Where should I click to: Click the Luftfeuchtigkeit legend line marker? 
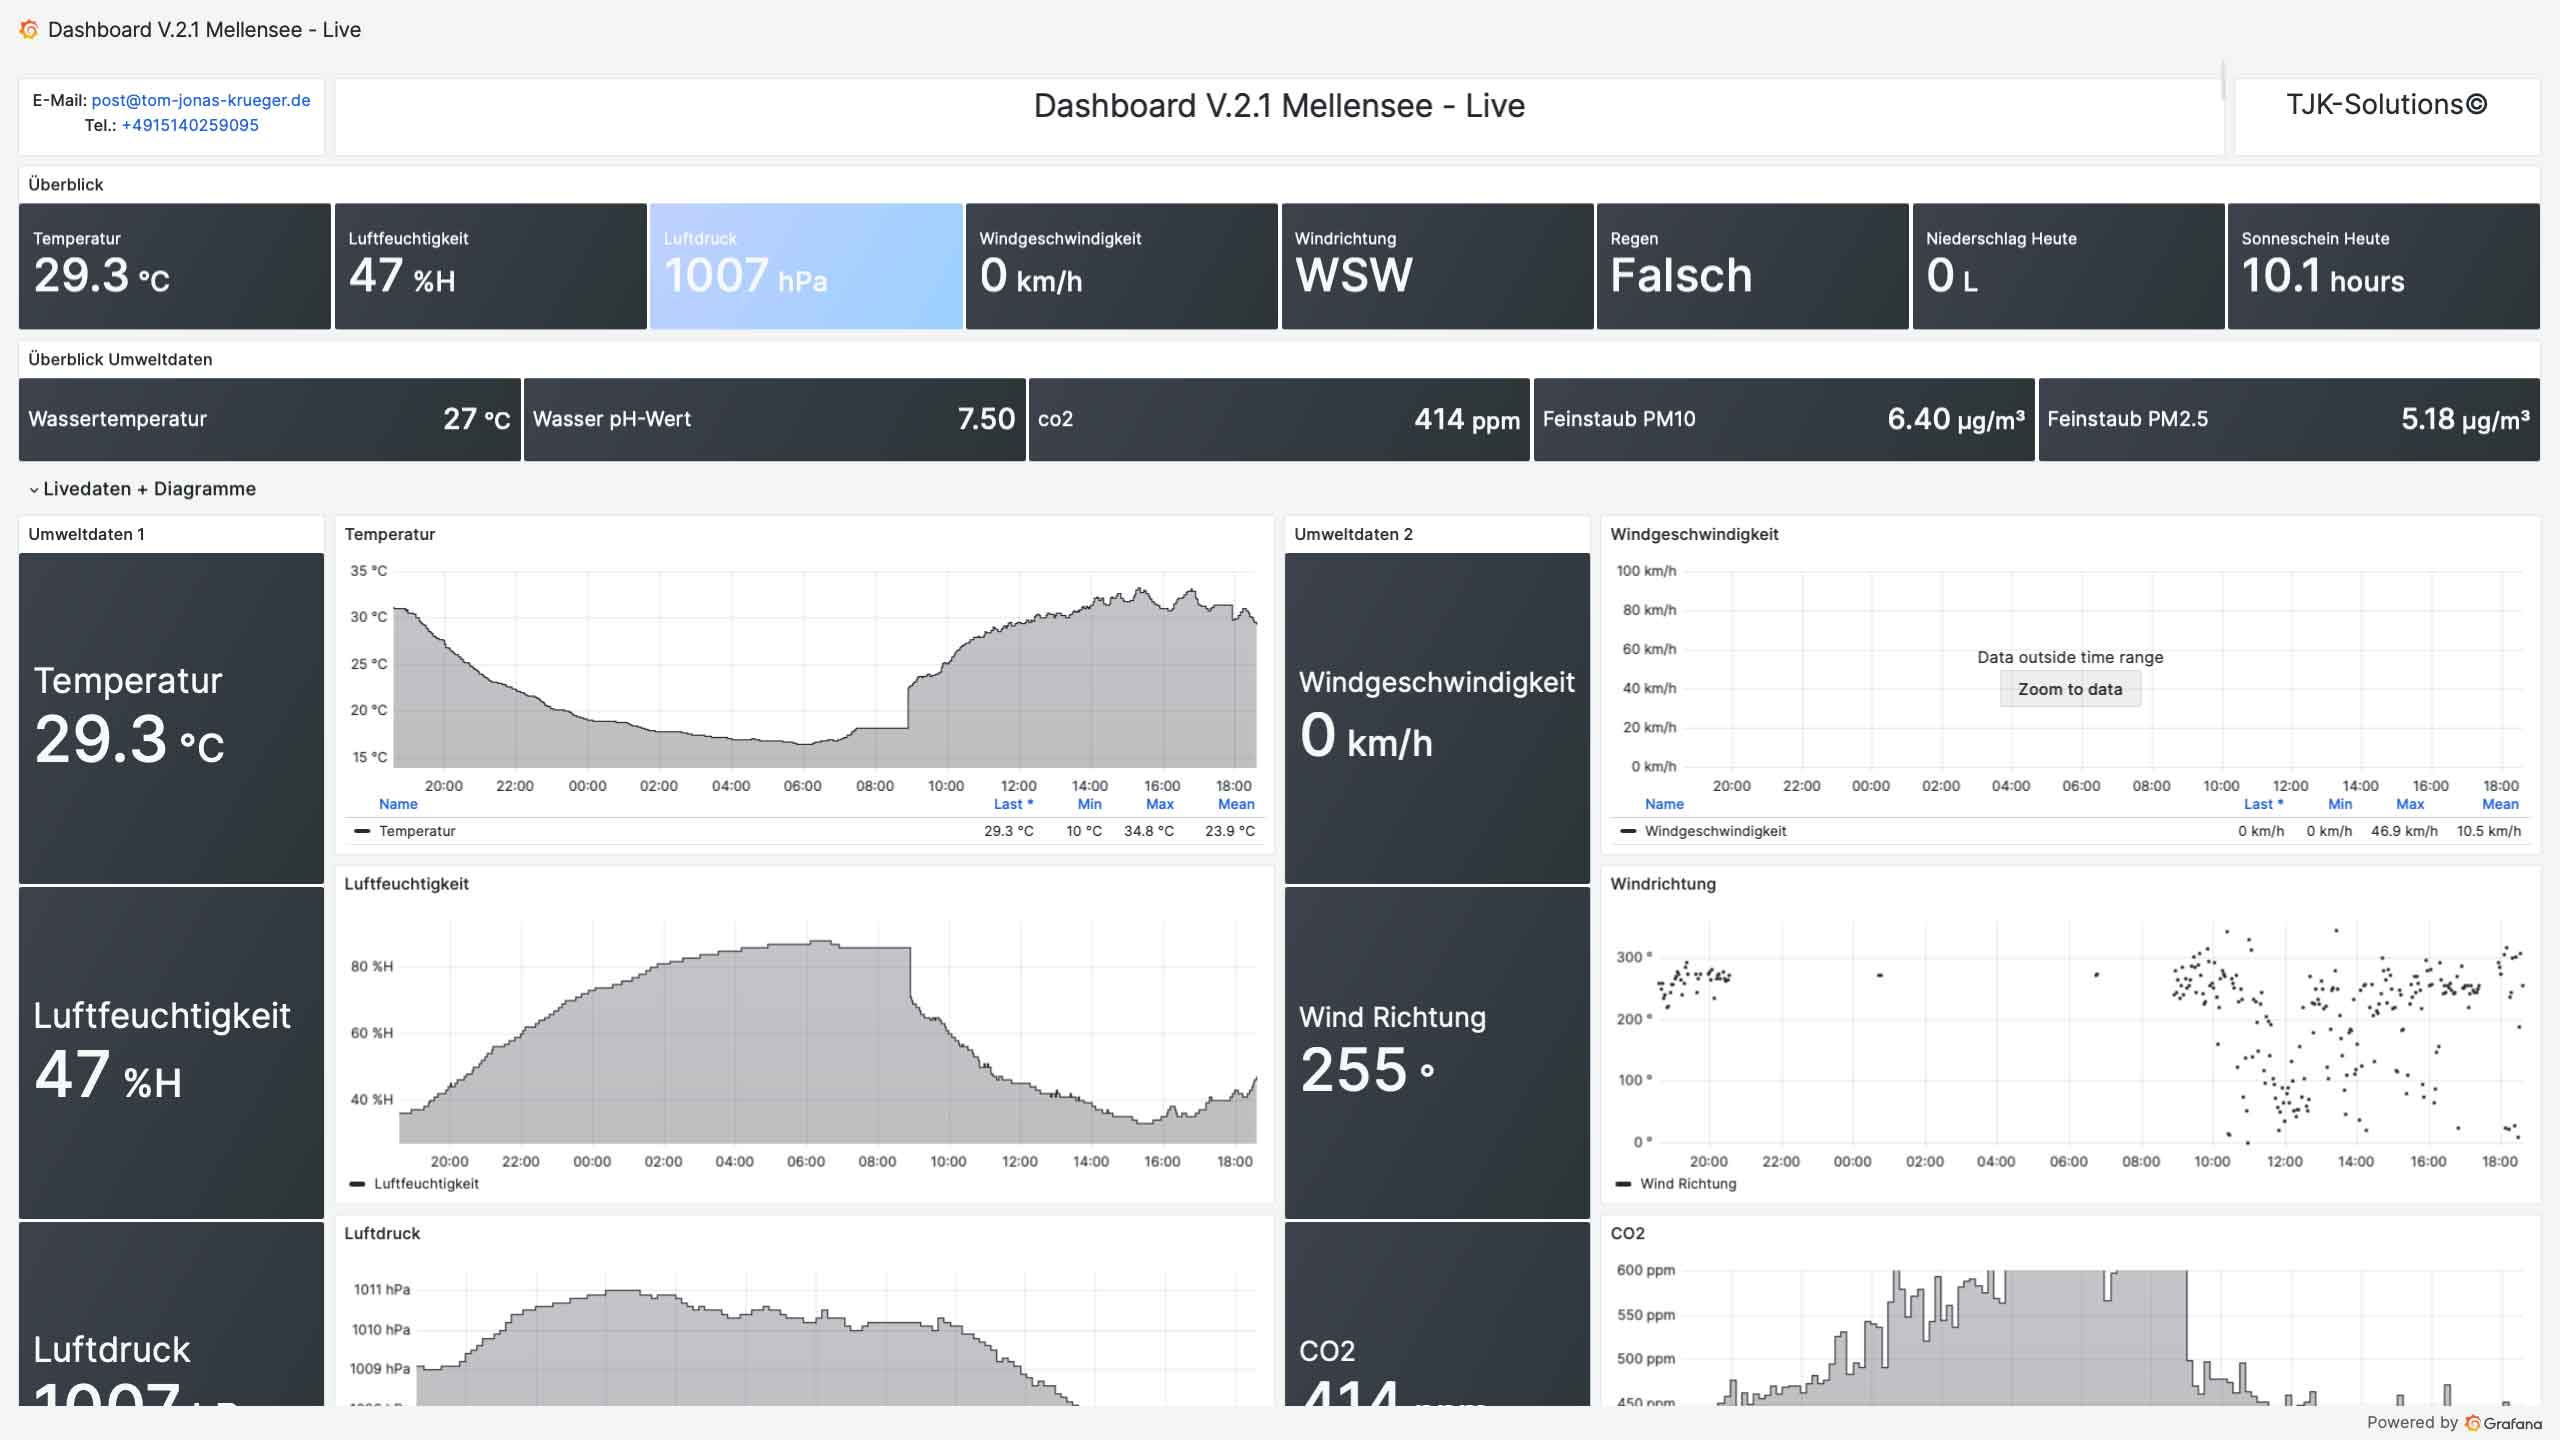click(359, 1183)
